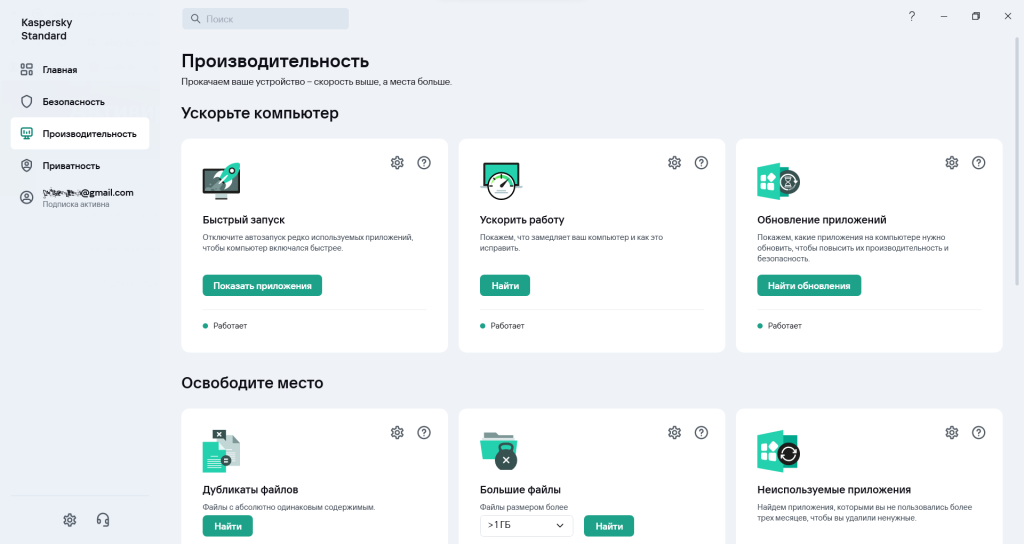
Task: Click the help question mark in title bar
Action: tap(911, 17)
